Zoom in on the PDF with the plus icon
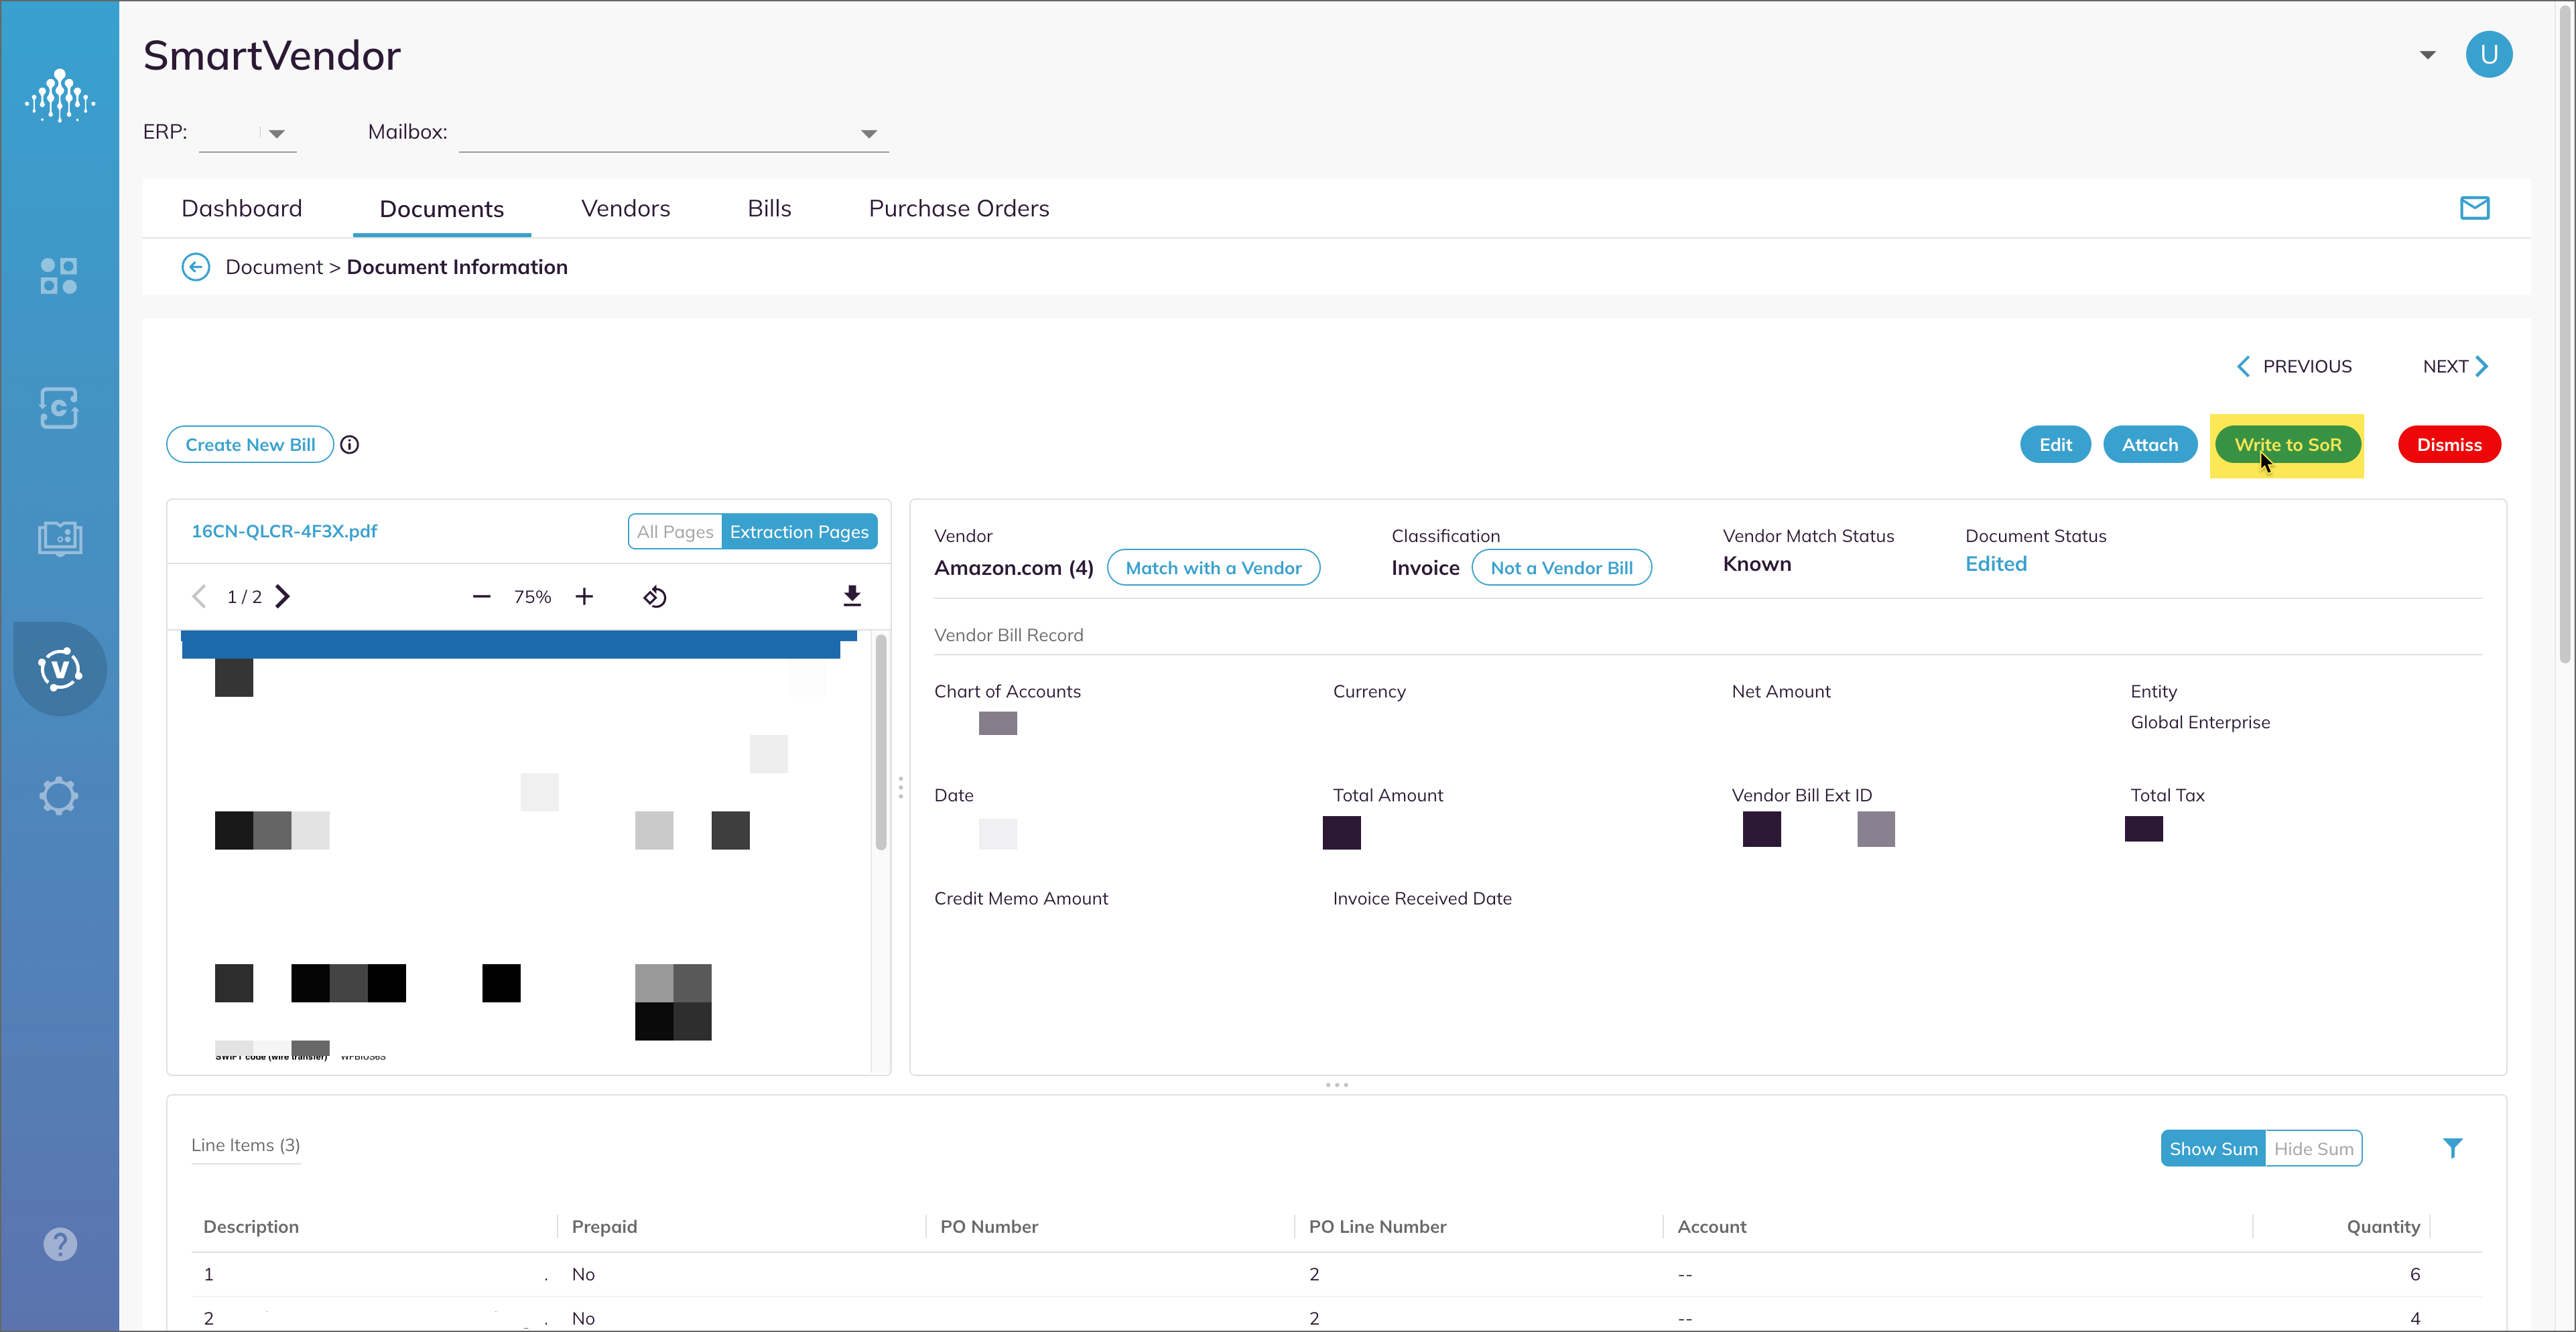The height and width of the screenshot is (1332, 2576). pos(584,596)
